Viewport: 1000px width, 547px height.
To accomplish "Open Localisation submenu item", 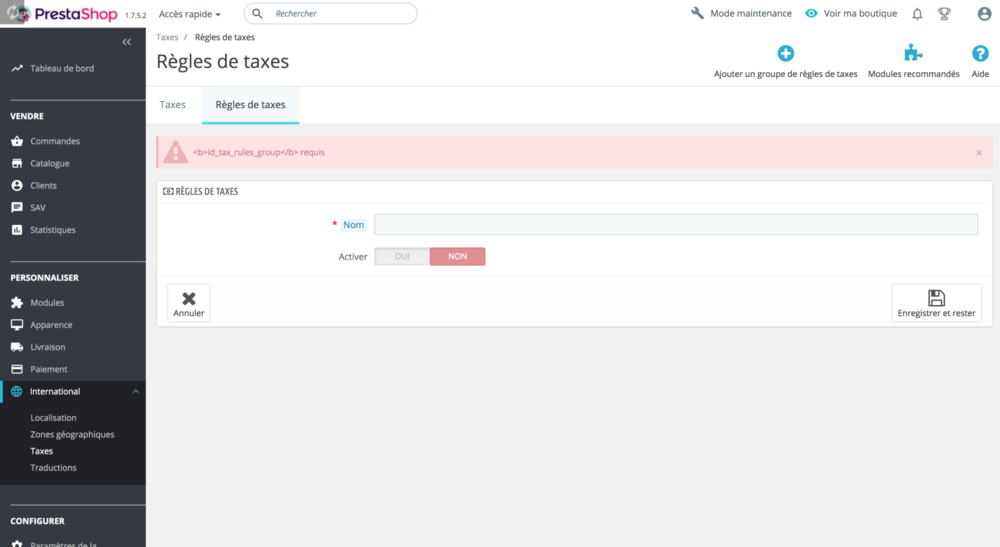I will point(54,418).
